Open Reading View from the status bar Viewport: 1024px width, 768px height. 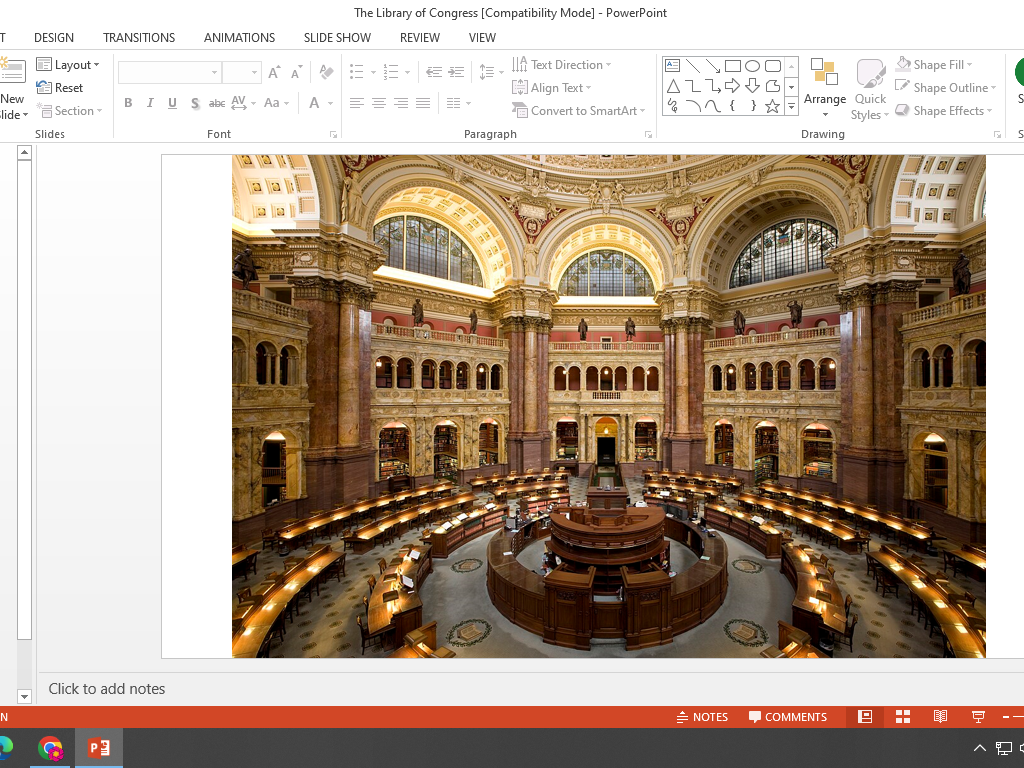coord(940,717)
